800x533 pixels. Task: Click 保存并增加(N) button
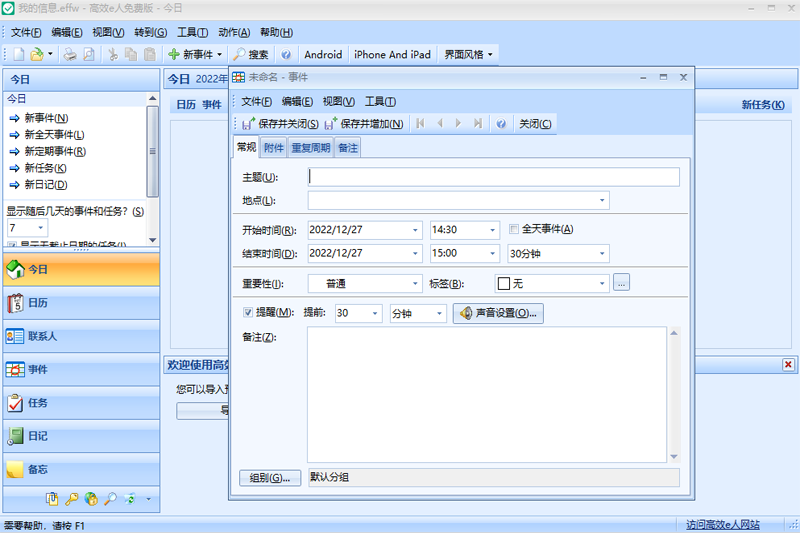364,123
